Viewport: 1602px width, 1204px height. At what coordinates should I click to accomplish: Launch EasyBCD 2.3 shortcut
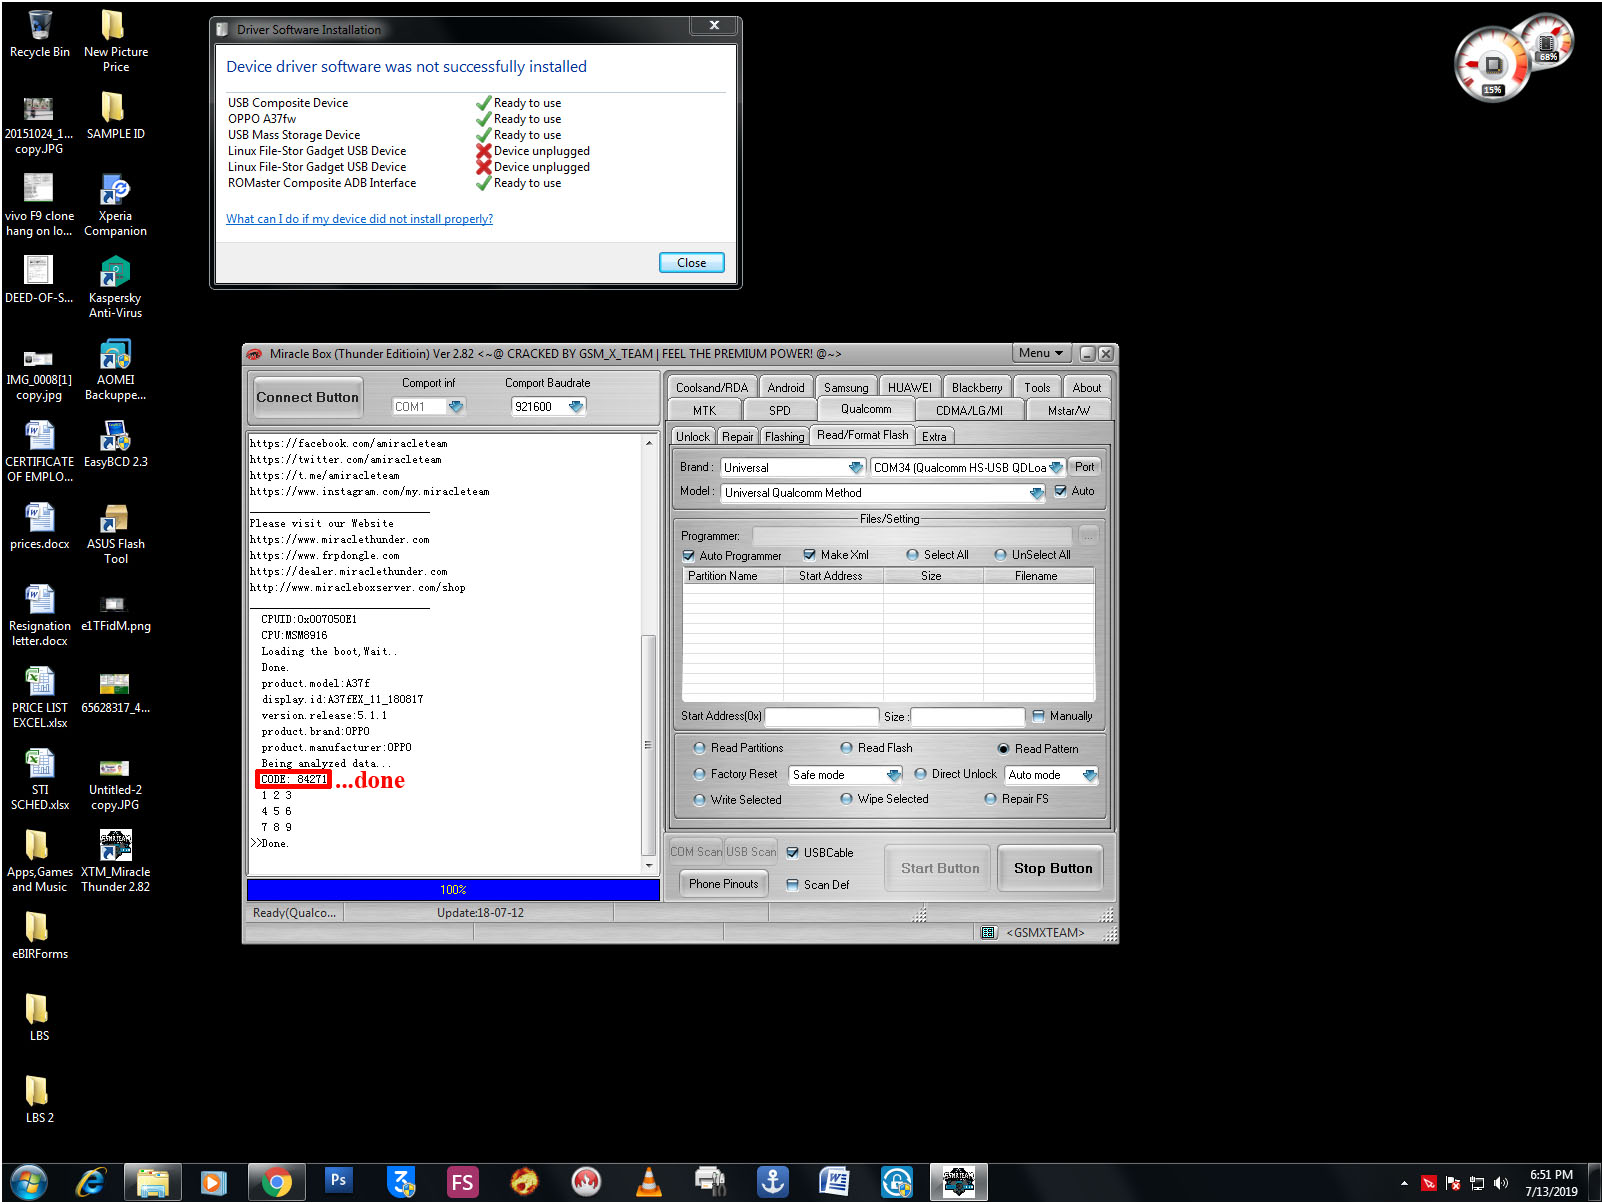(x=116, y=444)
